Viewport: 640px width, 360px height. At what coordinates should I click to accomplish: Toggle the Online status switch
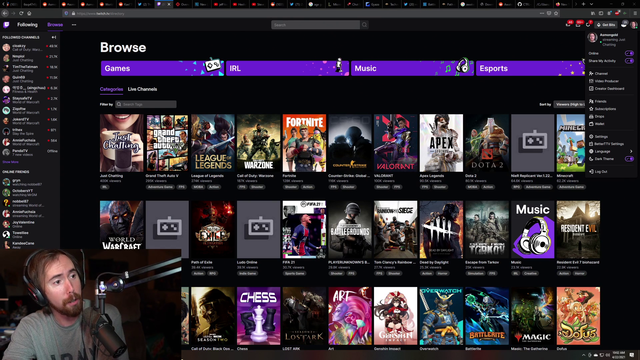[629, 53]
